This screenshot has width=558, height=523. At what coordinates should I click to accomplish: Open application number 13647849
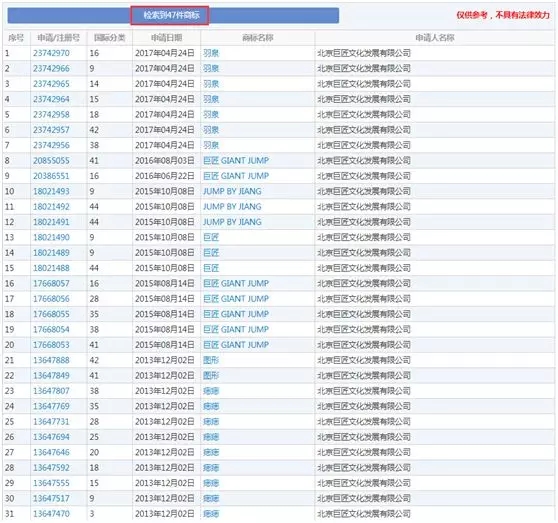coord(51,375)
